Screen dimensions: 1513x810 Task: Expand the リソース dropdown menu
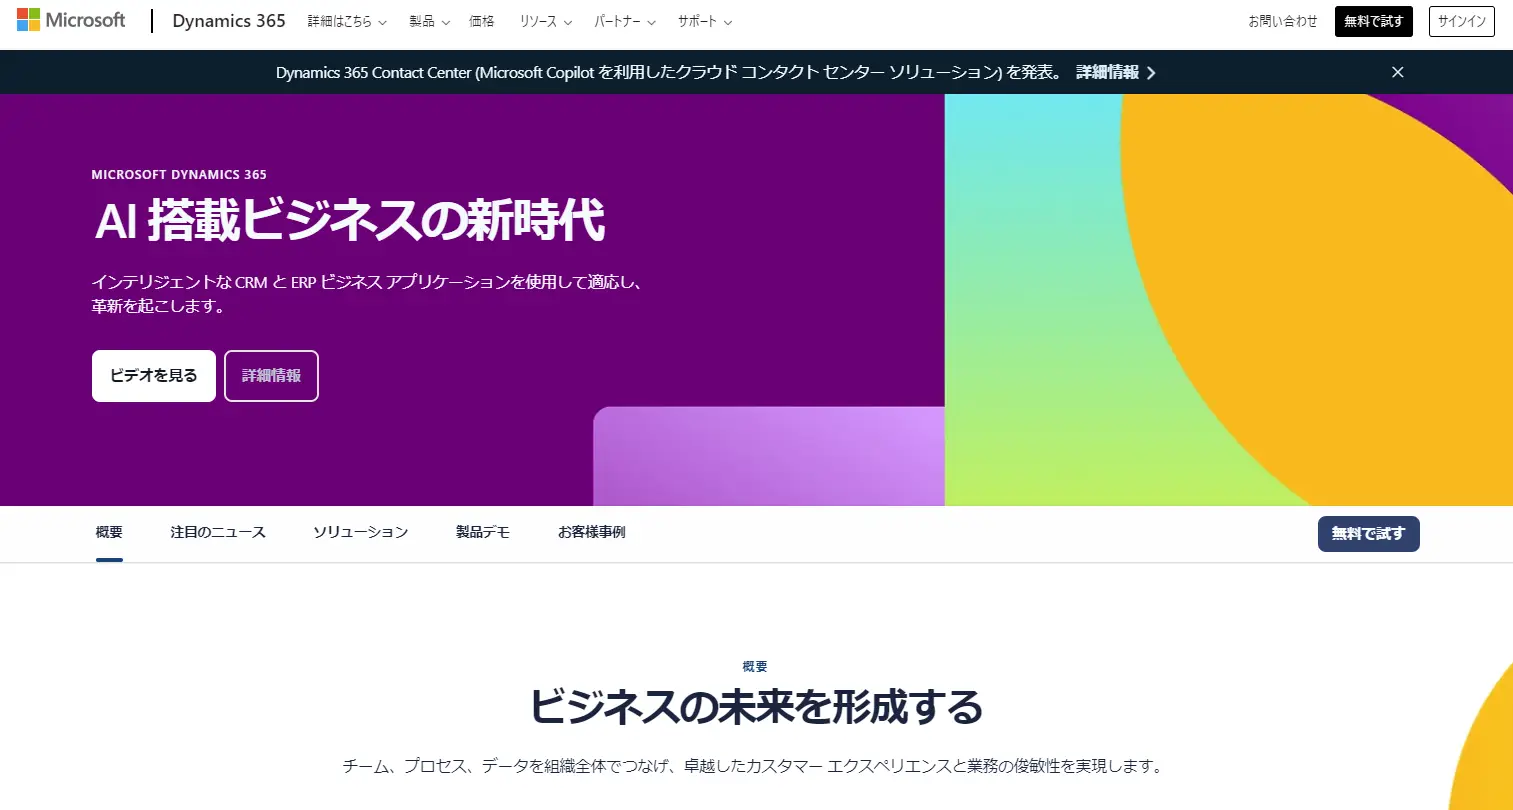(546, 21)
